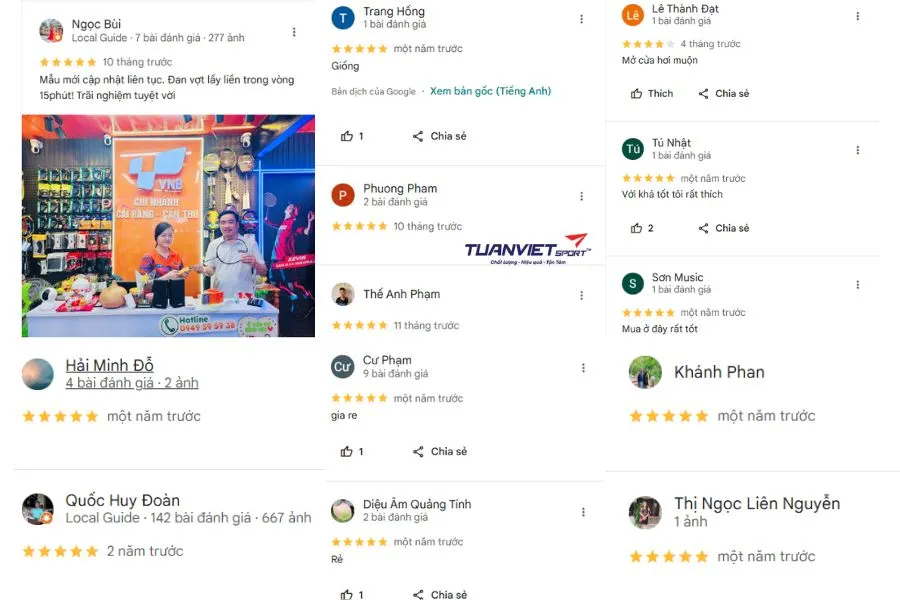Open the options menu for Tú Nhật's review
The width and height of the screenshot is (900, 600).
(x=858, y=150)
